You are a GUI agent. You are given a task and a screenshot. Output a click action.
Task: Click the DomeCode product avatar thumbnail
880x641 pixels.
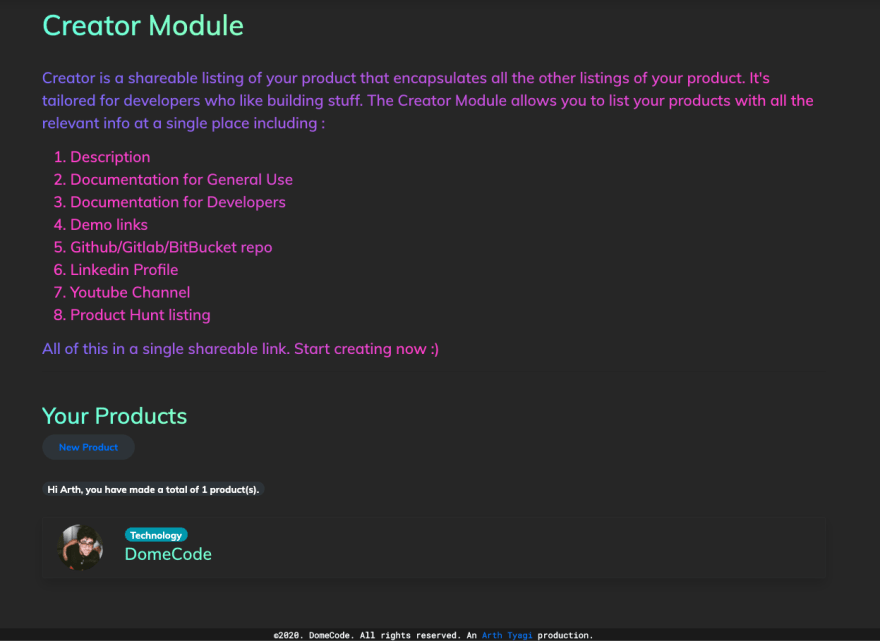[80, 547]
